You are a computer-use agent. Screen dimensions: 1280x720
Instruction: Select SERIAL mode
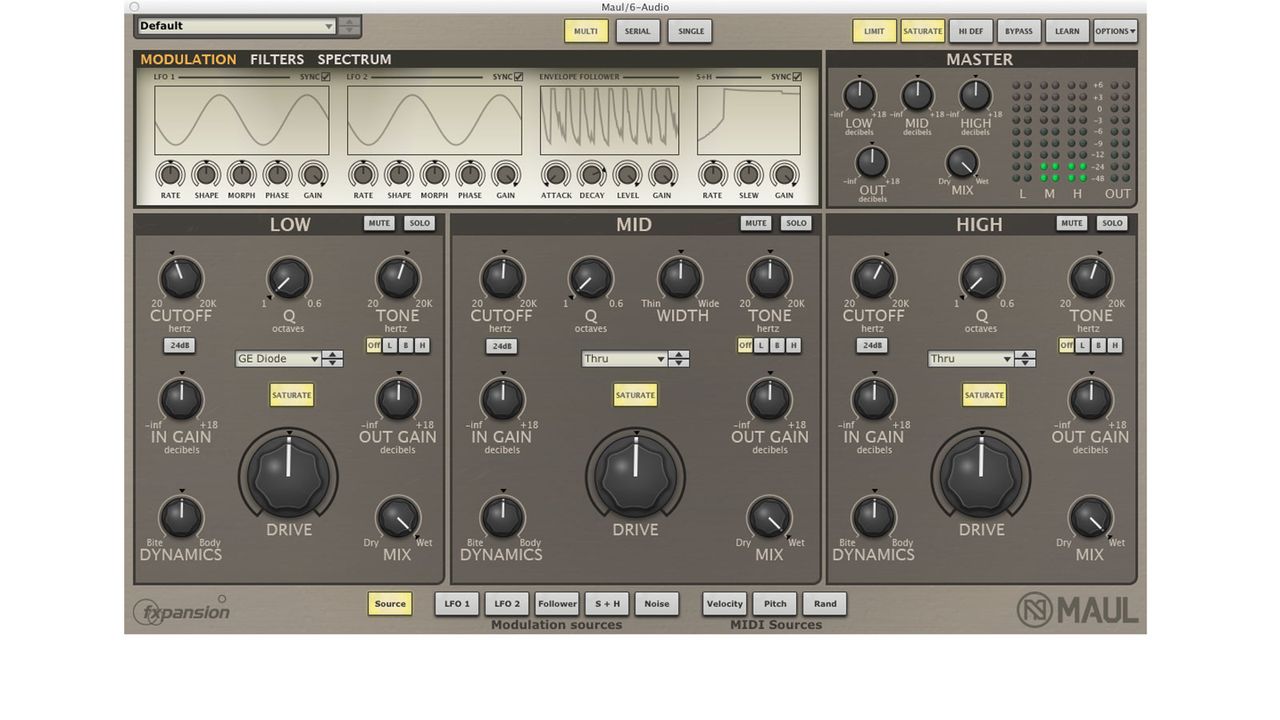coord(637,31)
